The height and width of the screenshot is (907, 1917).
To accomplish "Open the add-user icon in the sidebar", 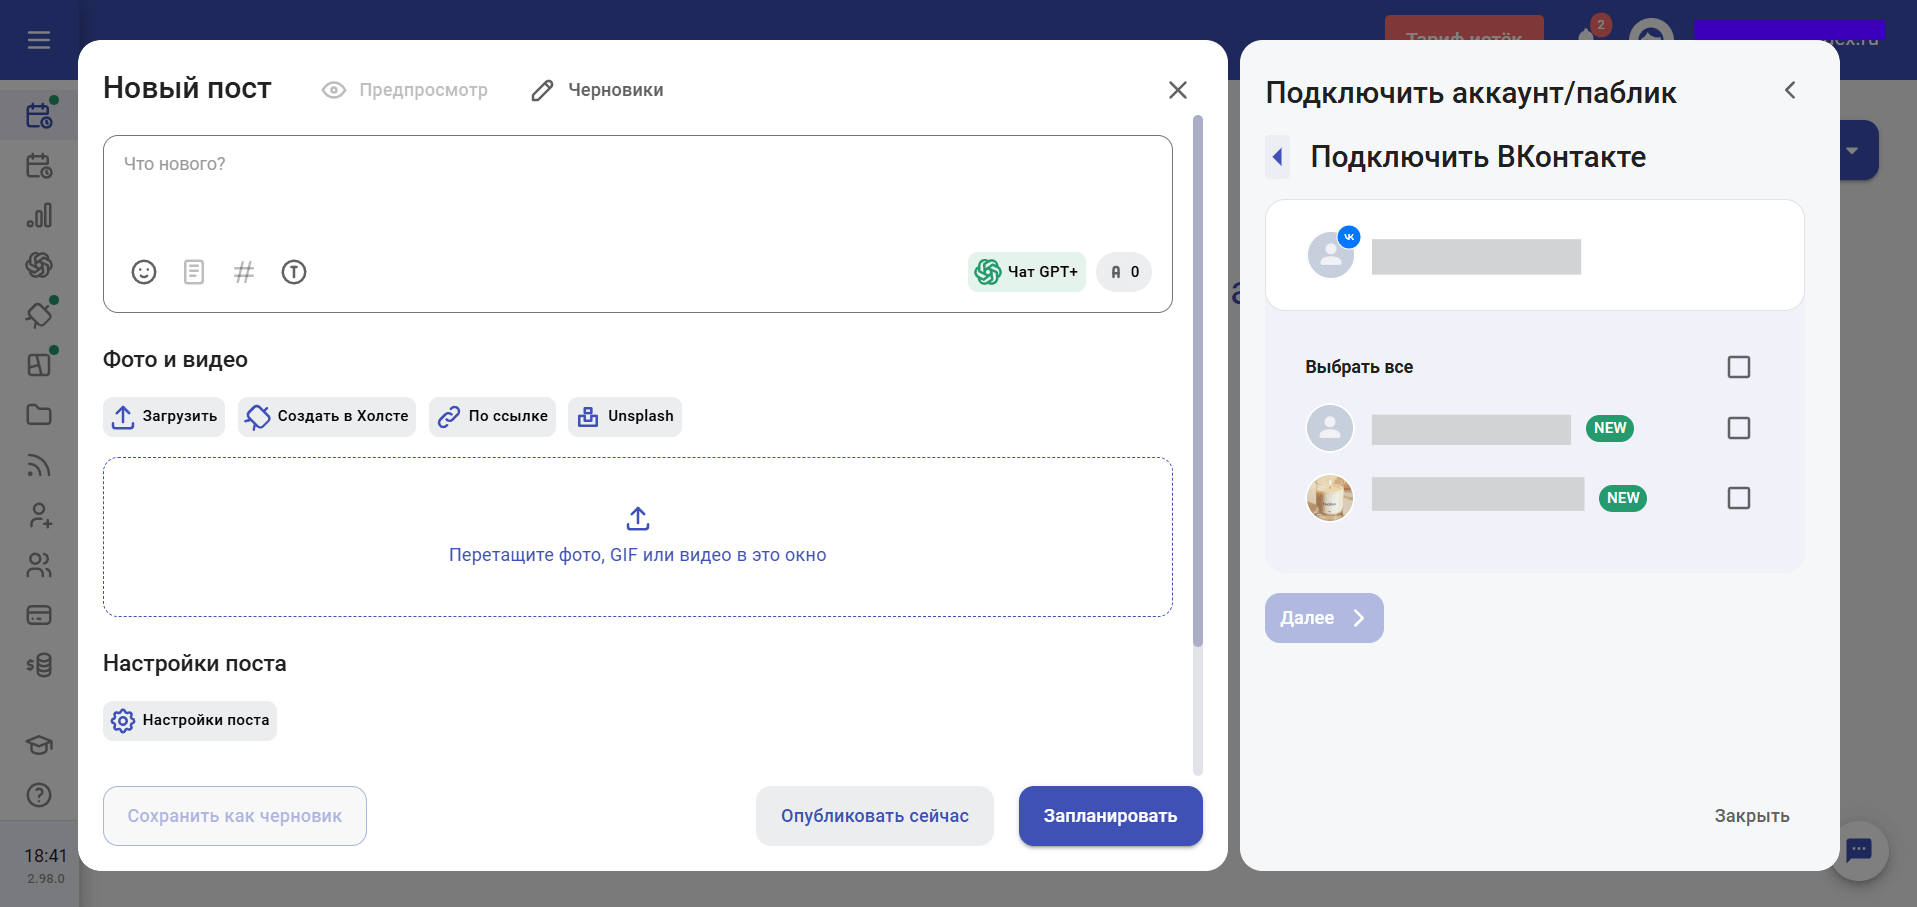I will click(39, 515).
